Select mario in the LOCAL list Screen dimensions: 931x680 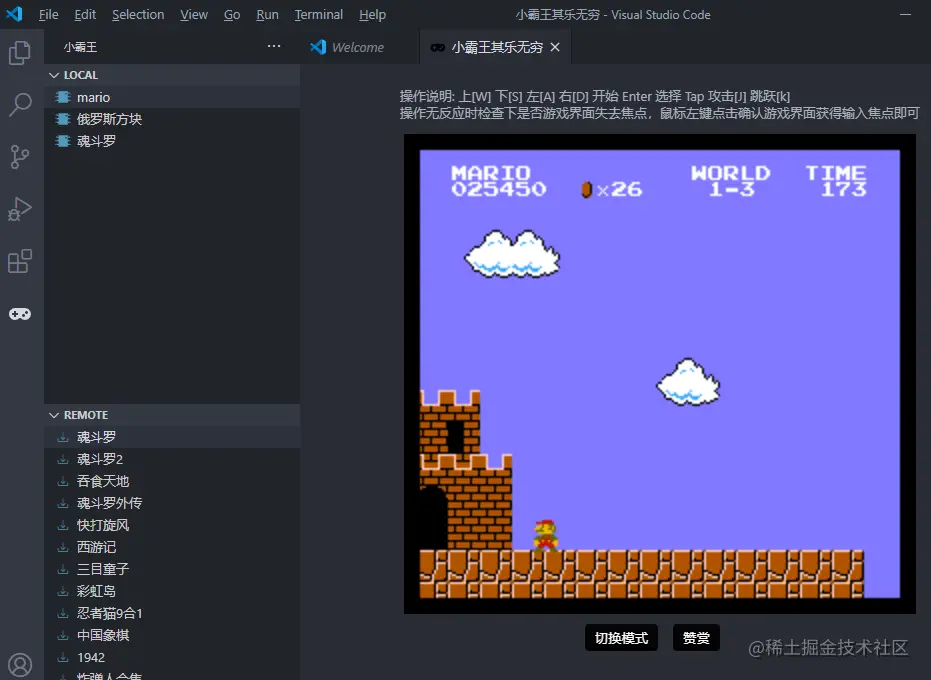pyautogui.click(x=172, y=97)
